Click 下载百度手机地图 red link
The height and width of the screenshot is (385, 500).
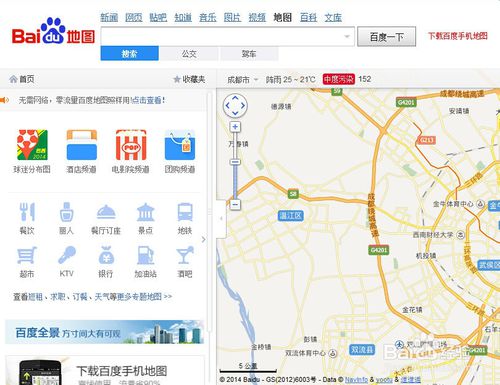pos(458,36)
